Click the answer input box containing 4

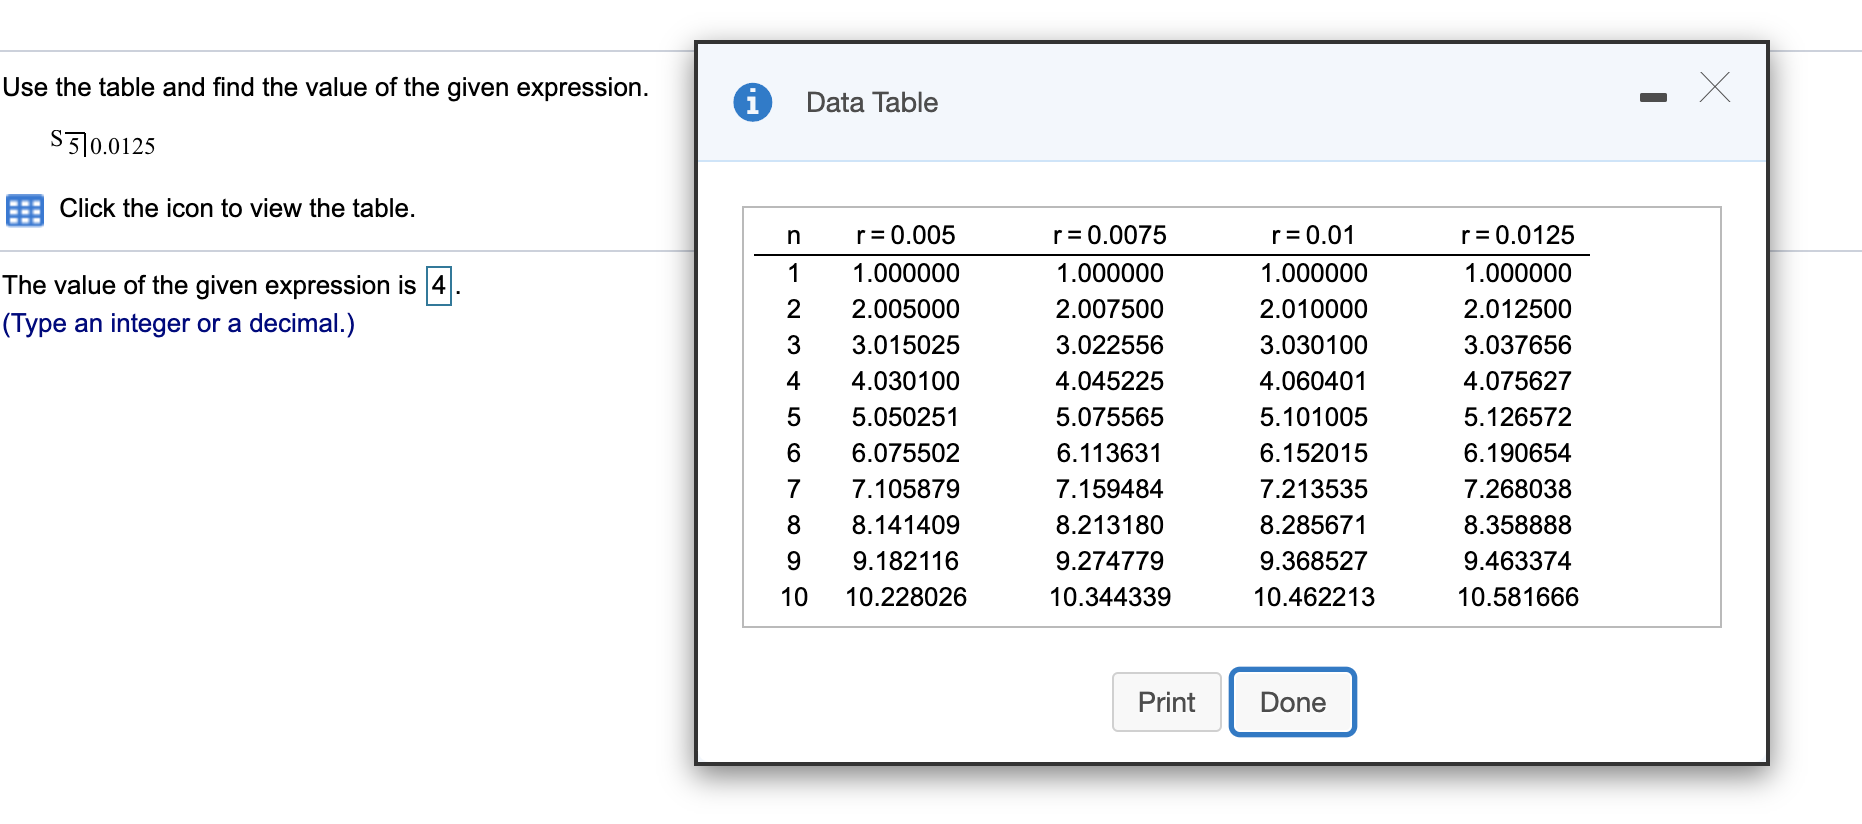click(439, 286)
